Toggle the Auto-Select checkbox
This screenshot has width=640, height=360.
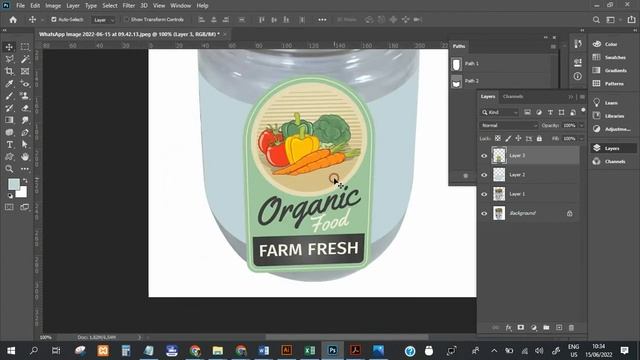(53, 20)
